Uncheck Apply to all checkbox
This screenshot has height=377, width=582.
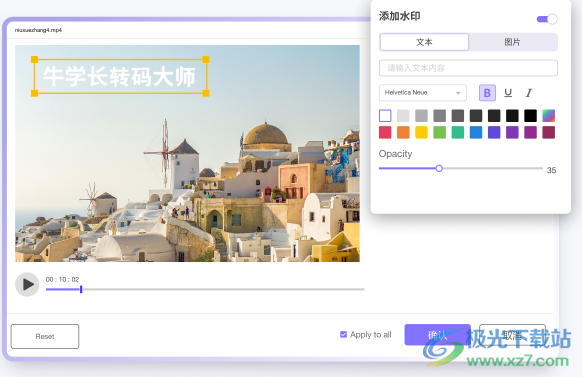pos(343,335)
